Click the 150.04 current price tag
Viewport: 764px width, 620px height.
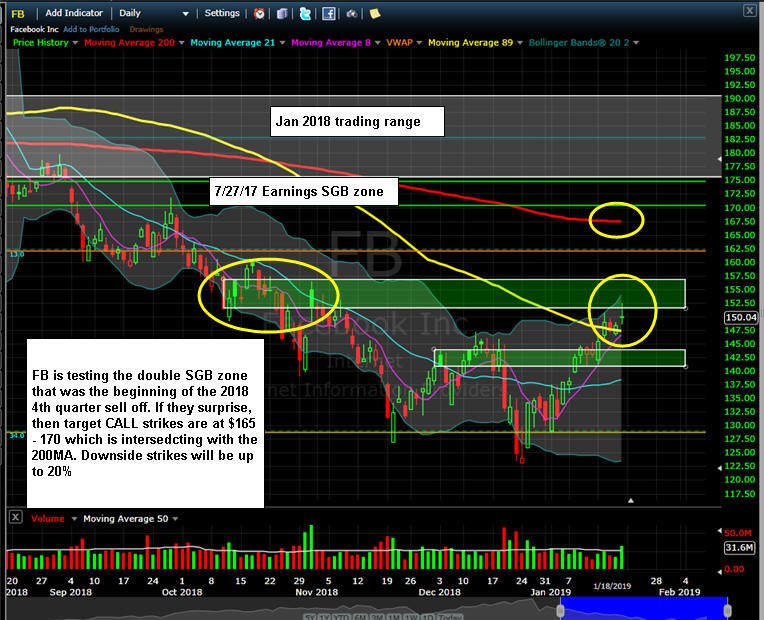(741, 317)
